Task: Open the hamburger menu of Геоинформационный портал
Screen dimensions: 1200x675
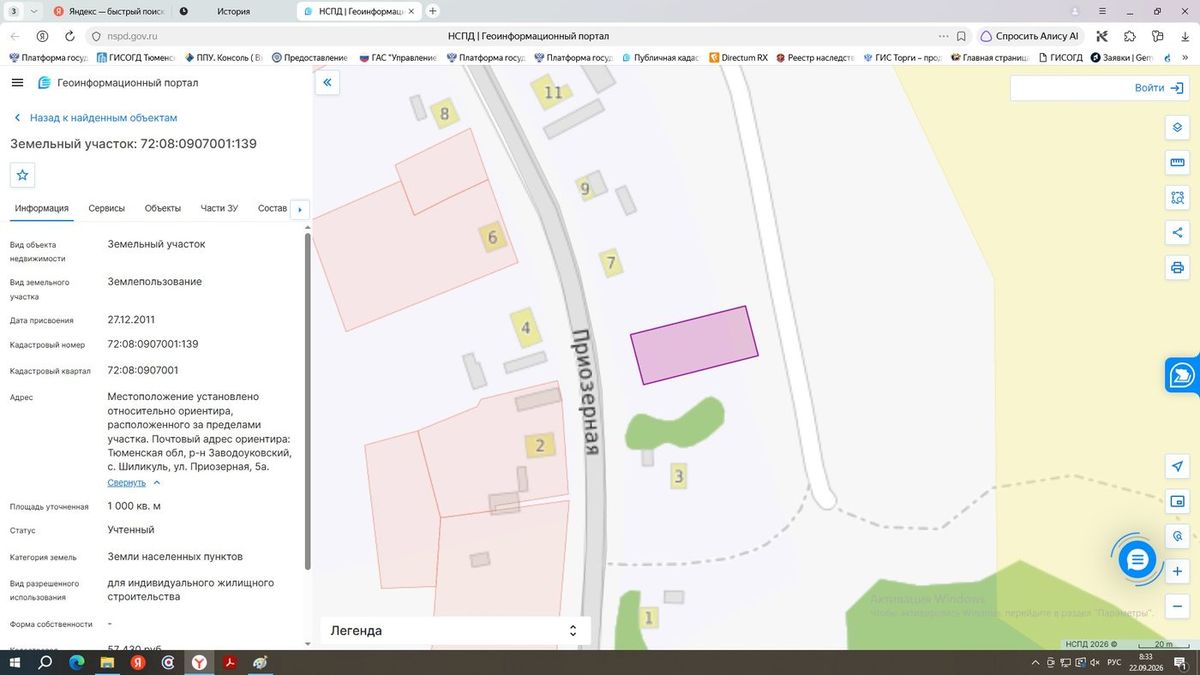Action: pyautogui.click(x=18, y=83)
